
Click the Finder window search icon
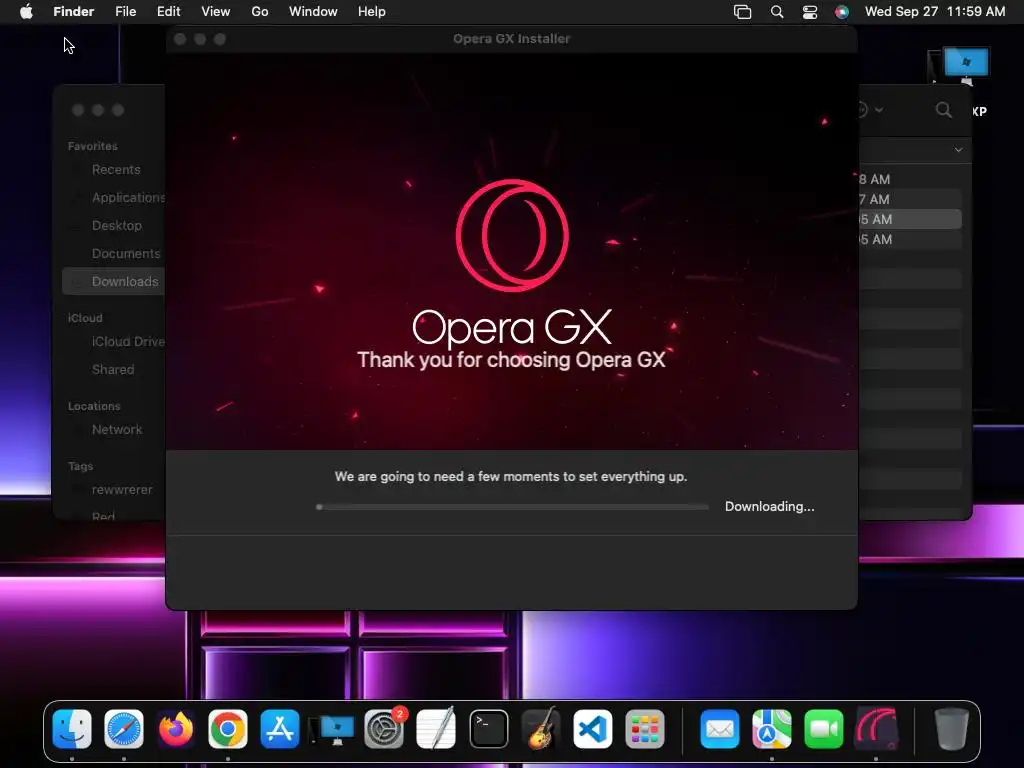[944, 110]
